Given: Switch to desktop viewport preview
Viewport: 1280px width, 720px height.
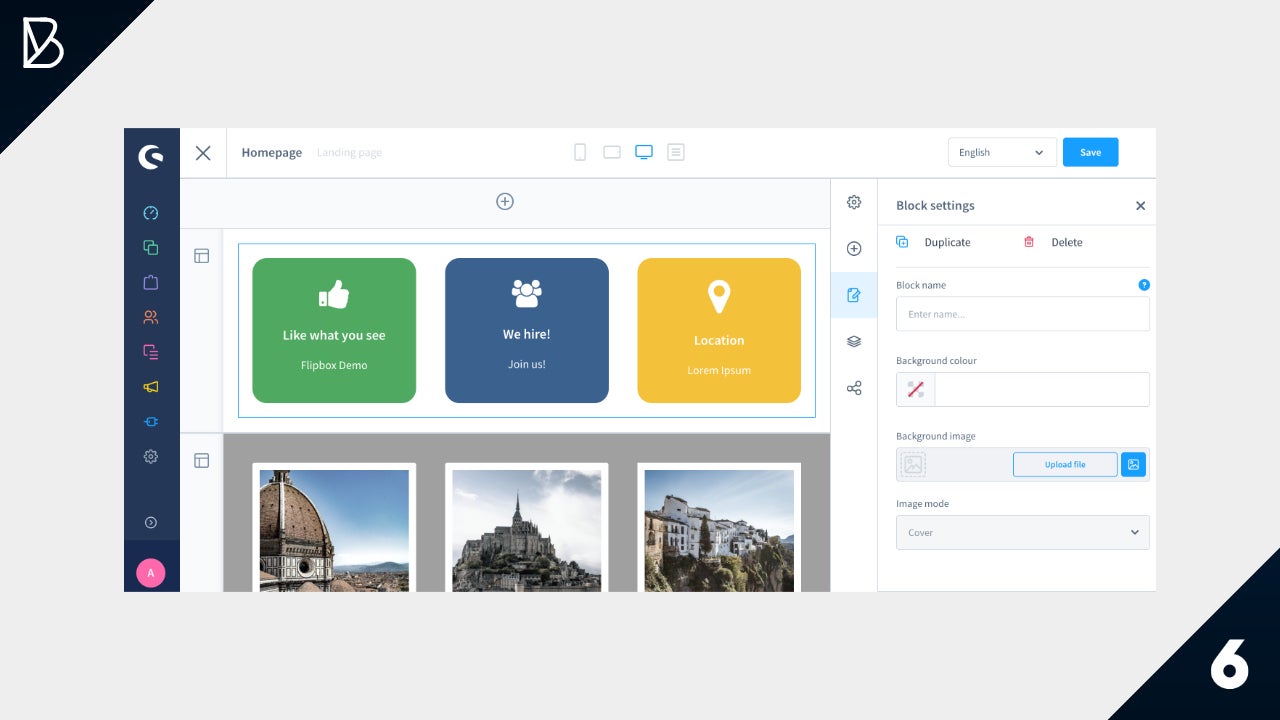Looking at the screenshot, I should pyautogui.click(x=644, y=152).
